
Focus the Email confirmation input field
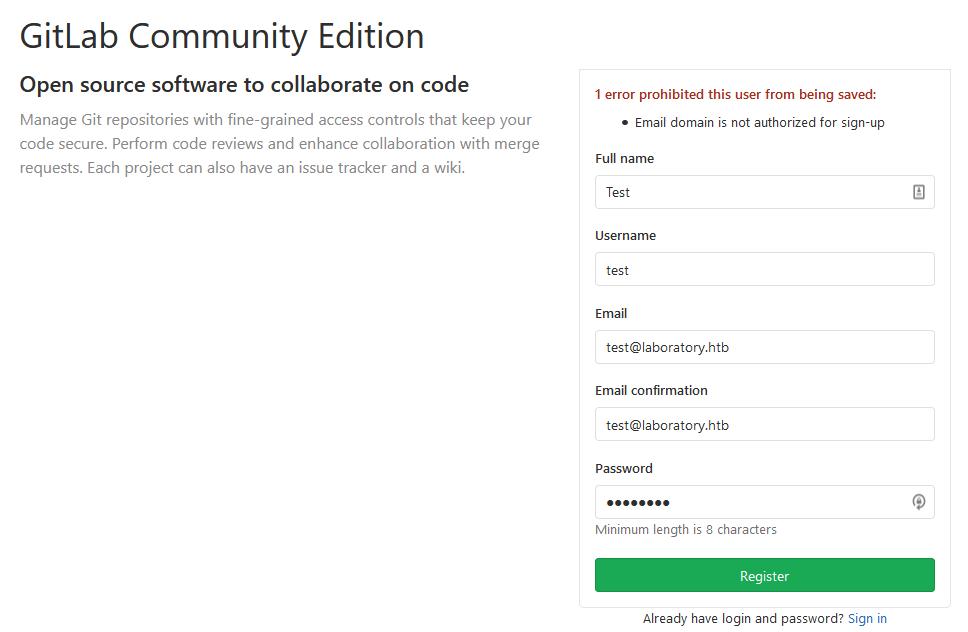pos(764,425)
